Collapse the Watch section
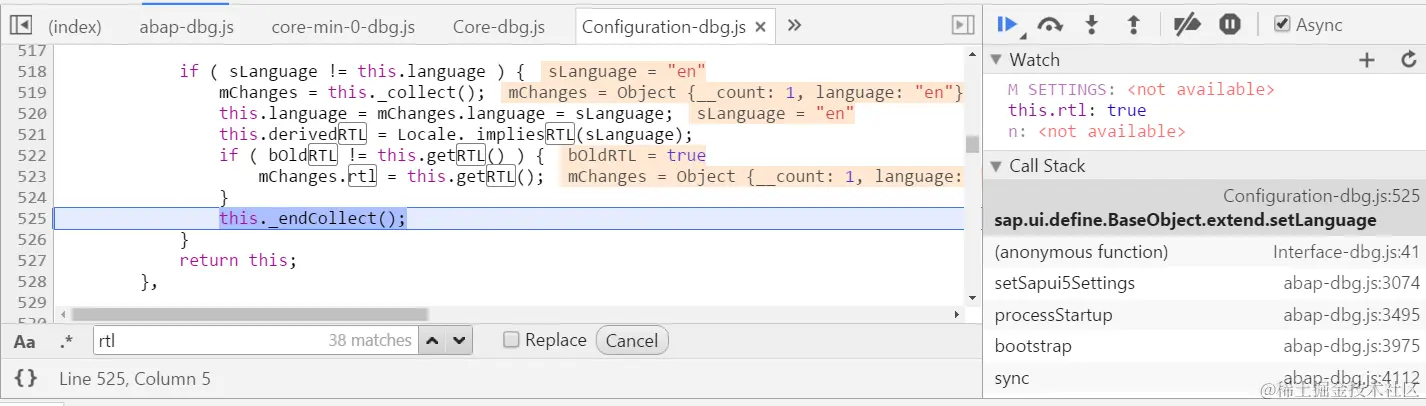 coord(995,60)
